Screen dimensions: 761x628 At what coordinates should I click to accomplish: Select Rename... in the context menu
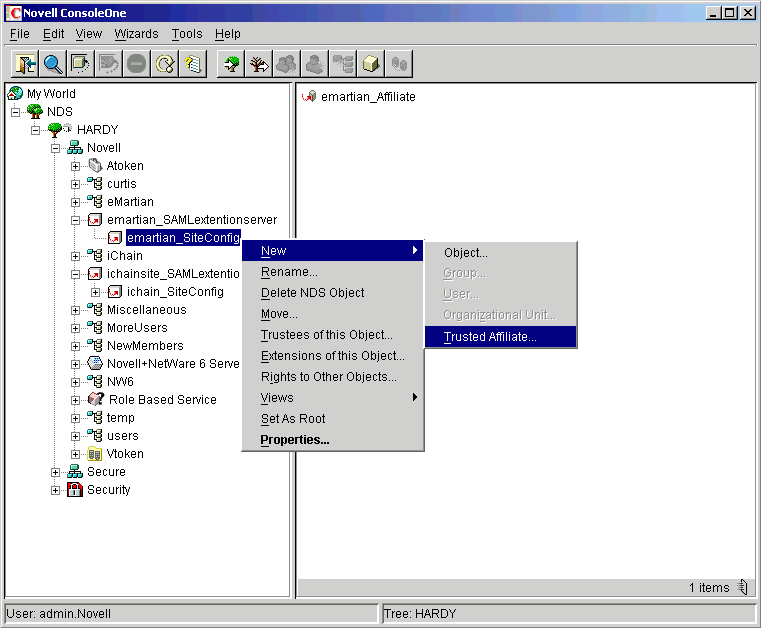pos(332,272)
